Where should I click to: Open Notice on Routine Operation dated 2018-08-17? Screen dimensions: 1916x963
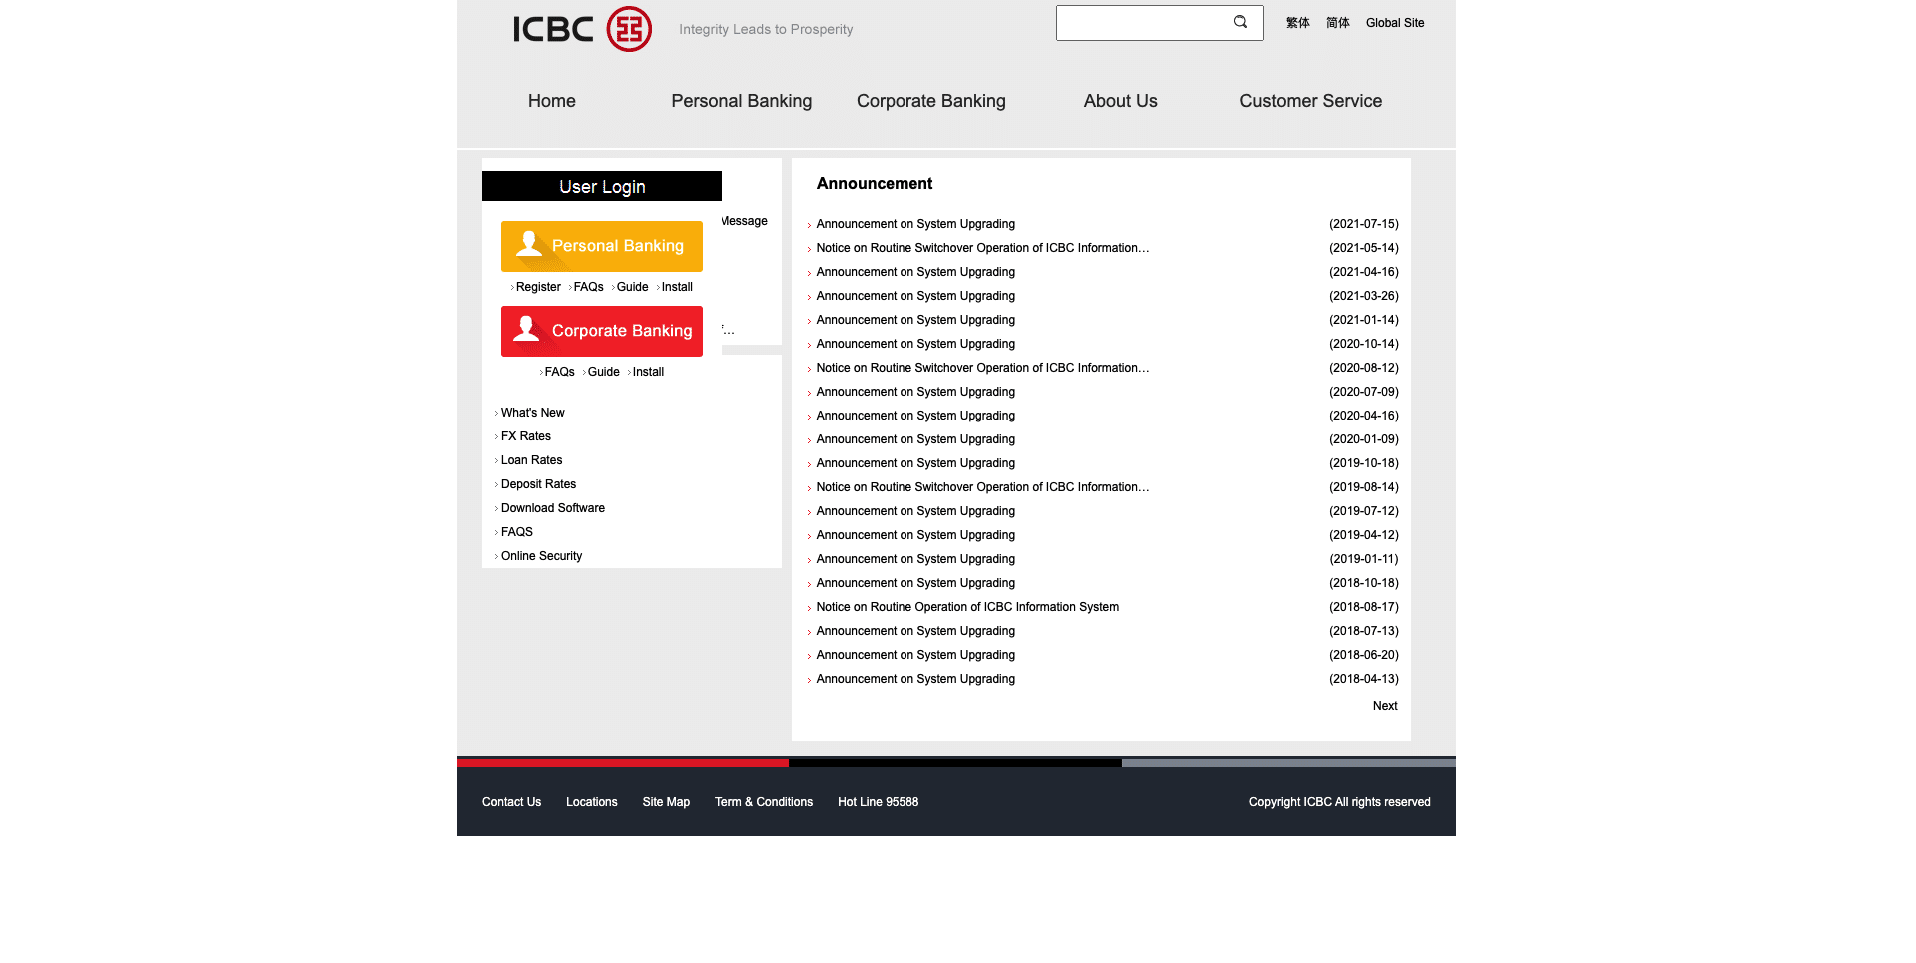coord(967,607)
